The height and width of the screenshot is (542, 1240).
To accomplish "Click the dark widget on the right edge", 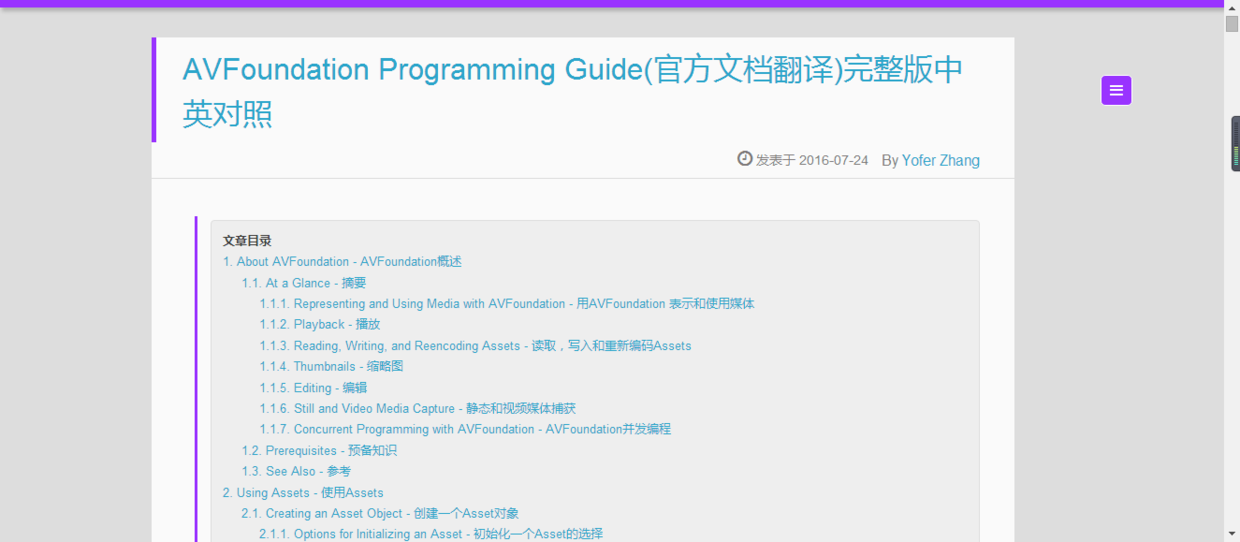I will pyautogui.click(x=1235, y=144).
